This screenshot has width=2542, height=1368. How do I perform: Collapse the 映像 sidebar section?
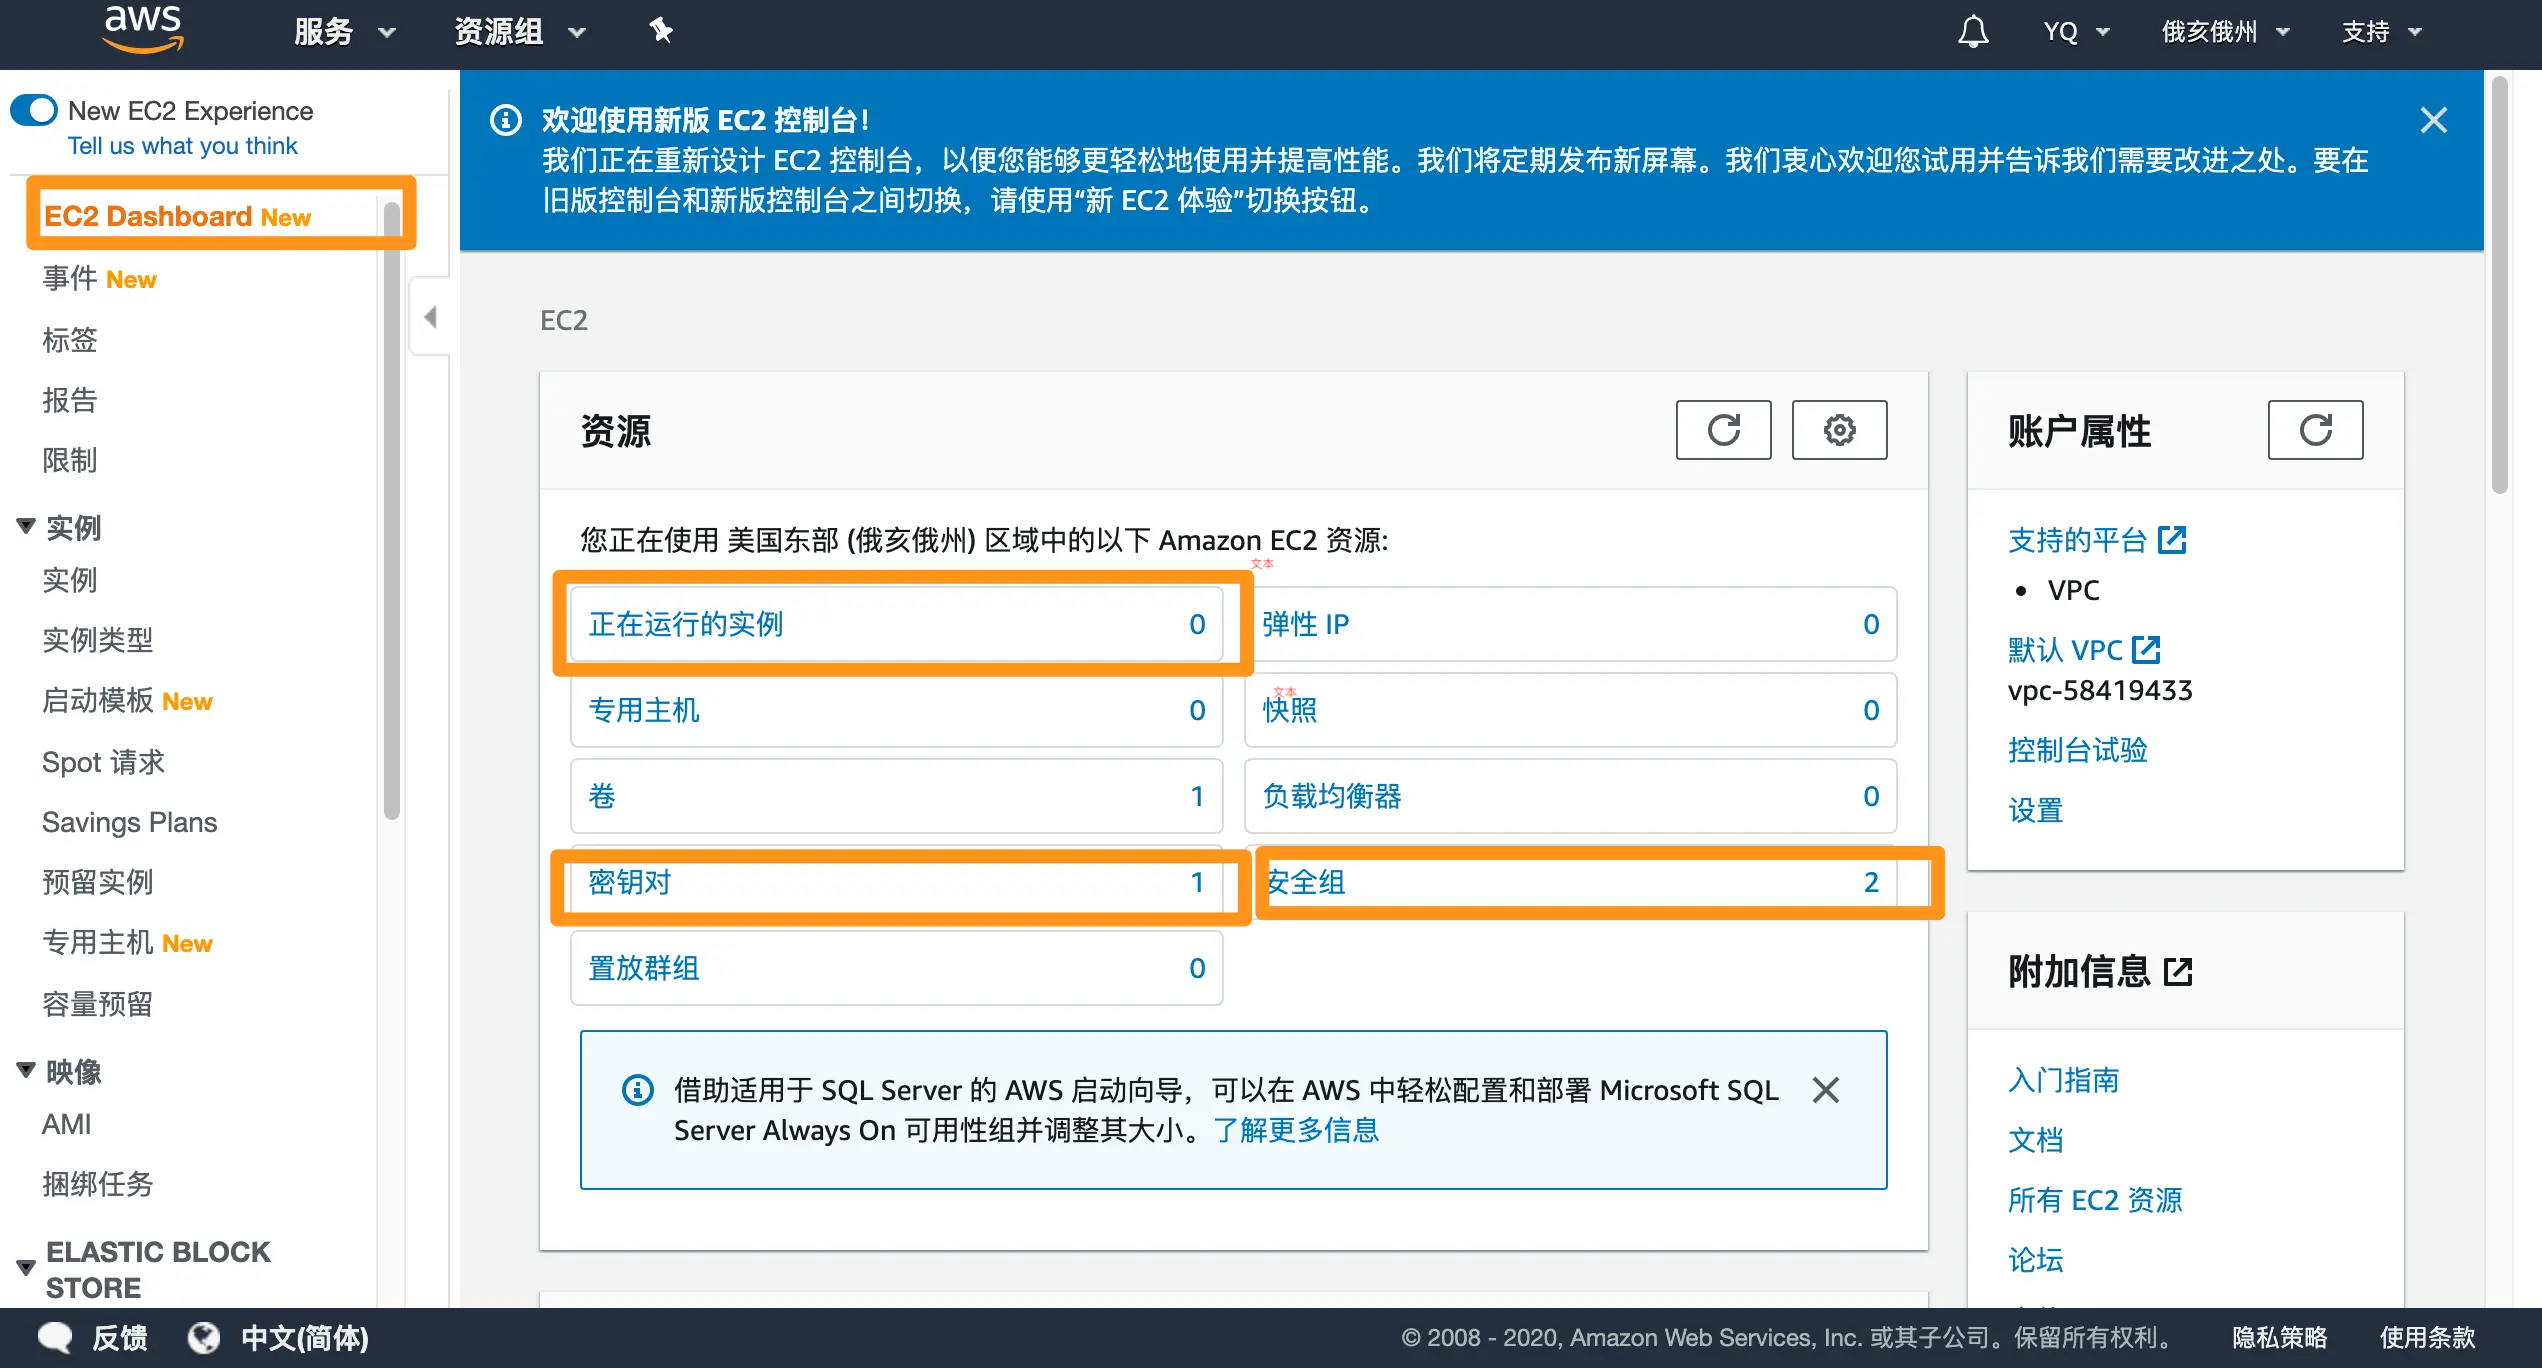27,1071
